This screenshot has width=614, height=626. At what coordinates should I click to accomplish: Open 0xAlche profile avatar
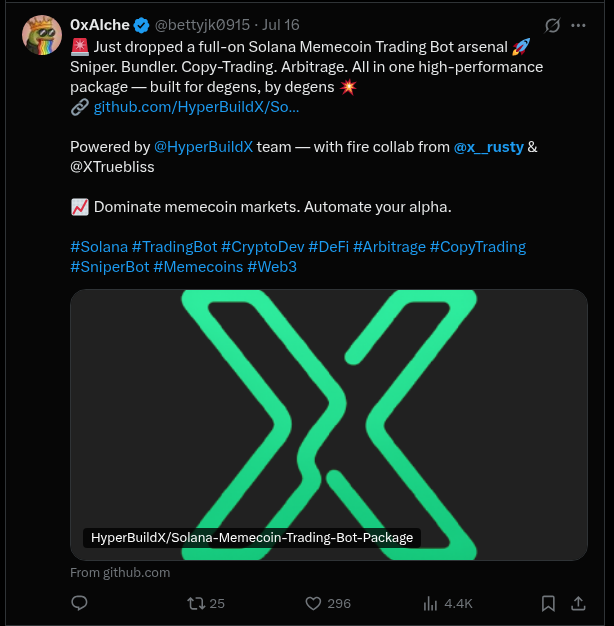tap(40, 35)
